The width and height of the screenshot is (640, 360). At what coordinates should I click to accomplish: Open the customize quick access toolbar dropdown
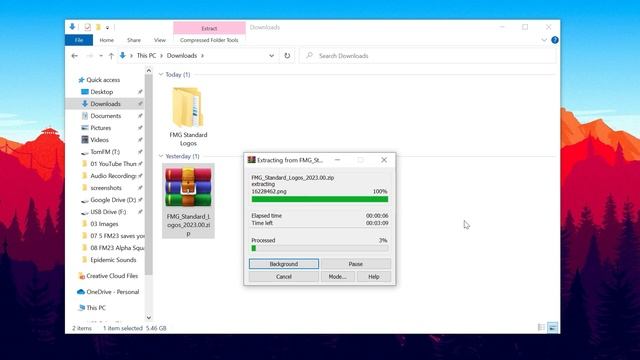click(x=107, y=28)
